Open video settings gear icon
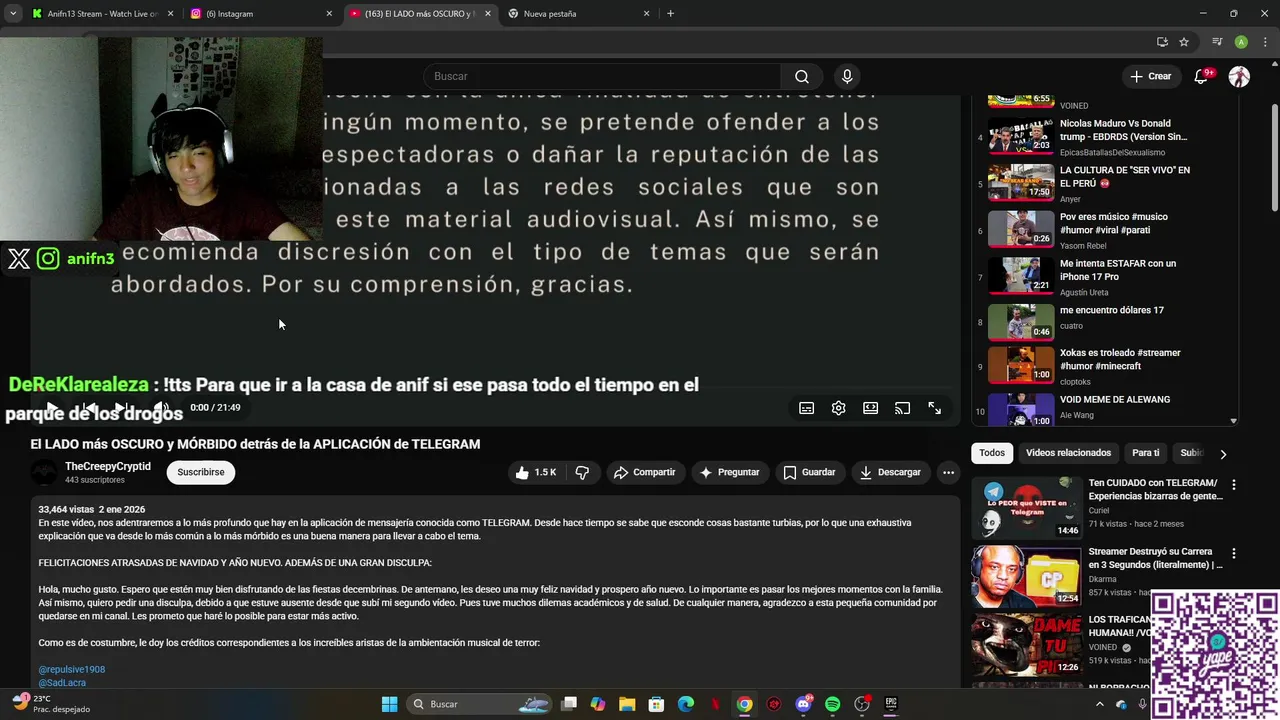This screenshot has height=720, width=1280. click(838, 408)
